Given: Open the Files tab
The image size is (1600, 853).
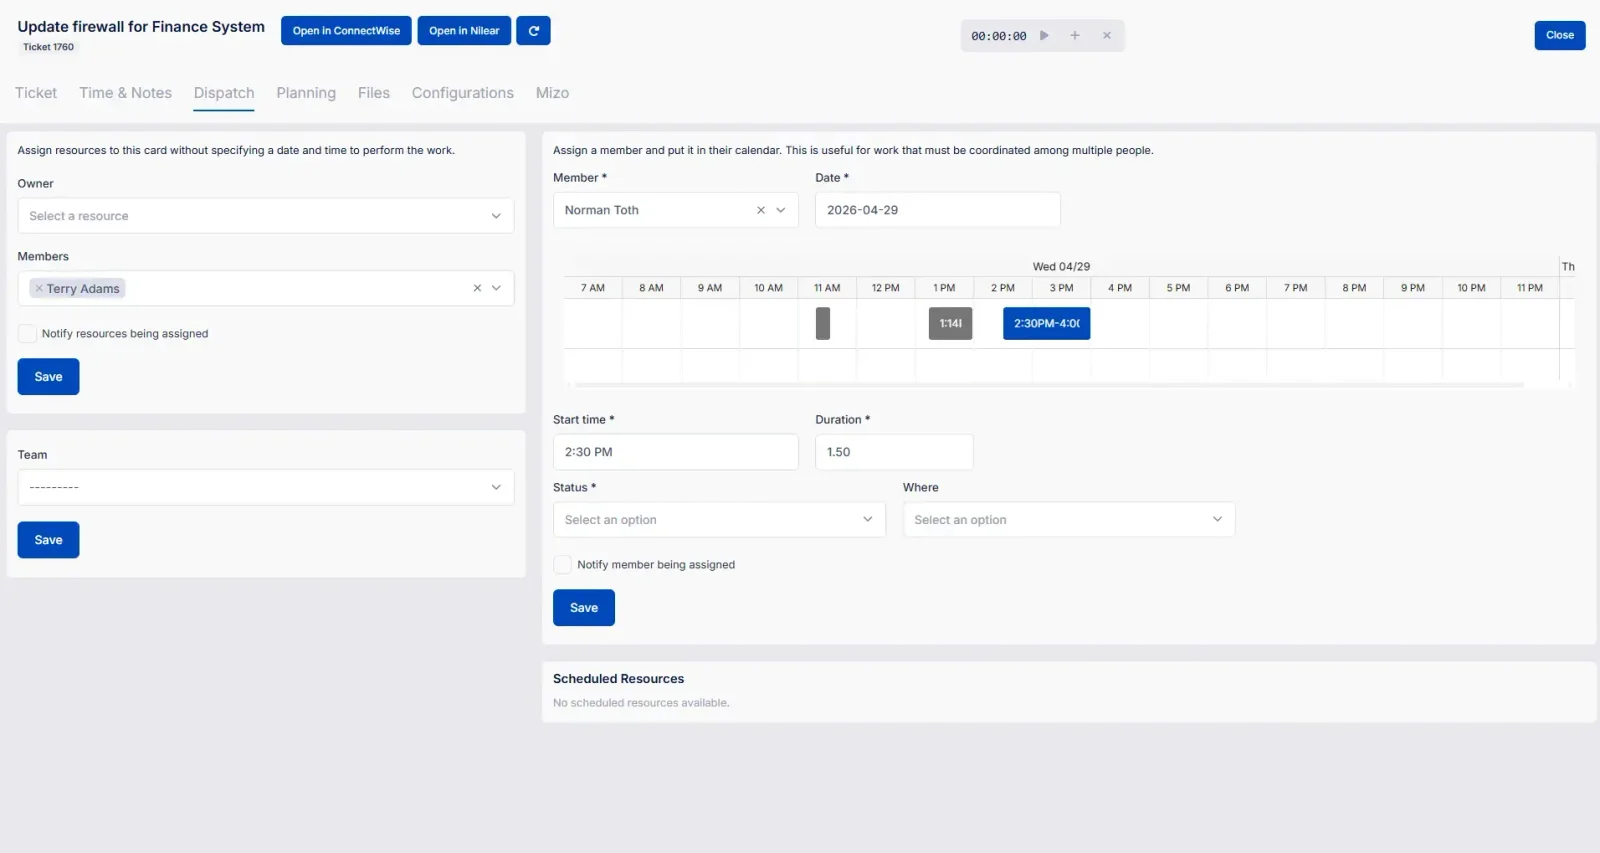Looking at the screenshot, I should 374,93.
